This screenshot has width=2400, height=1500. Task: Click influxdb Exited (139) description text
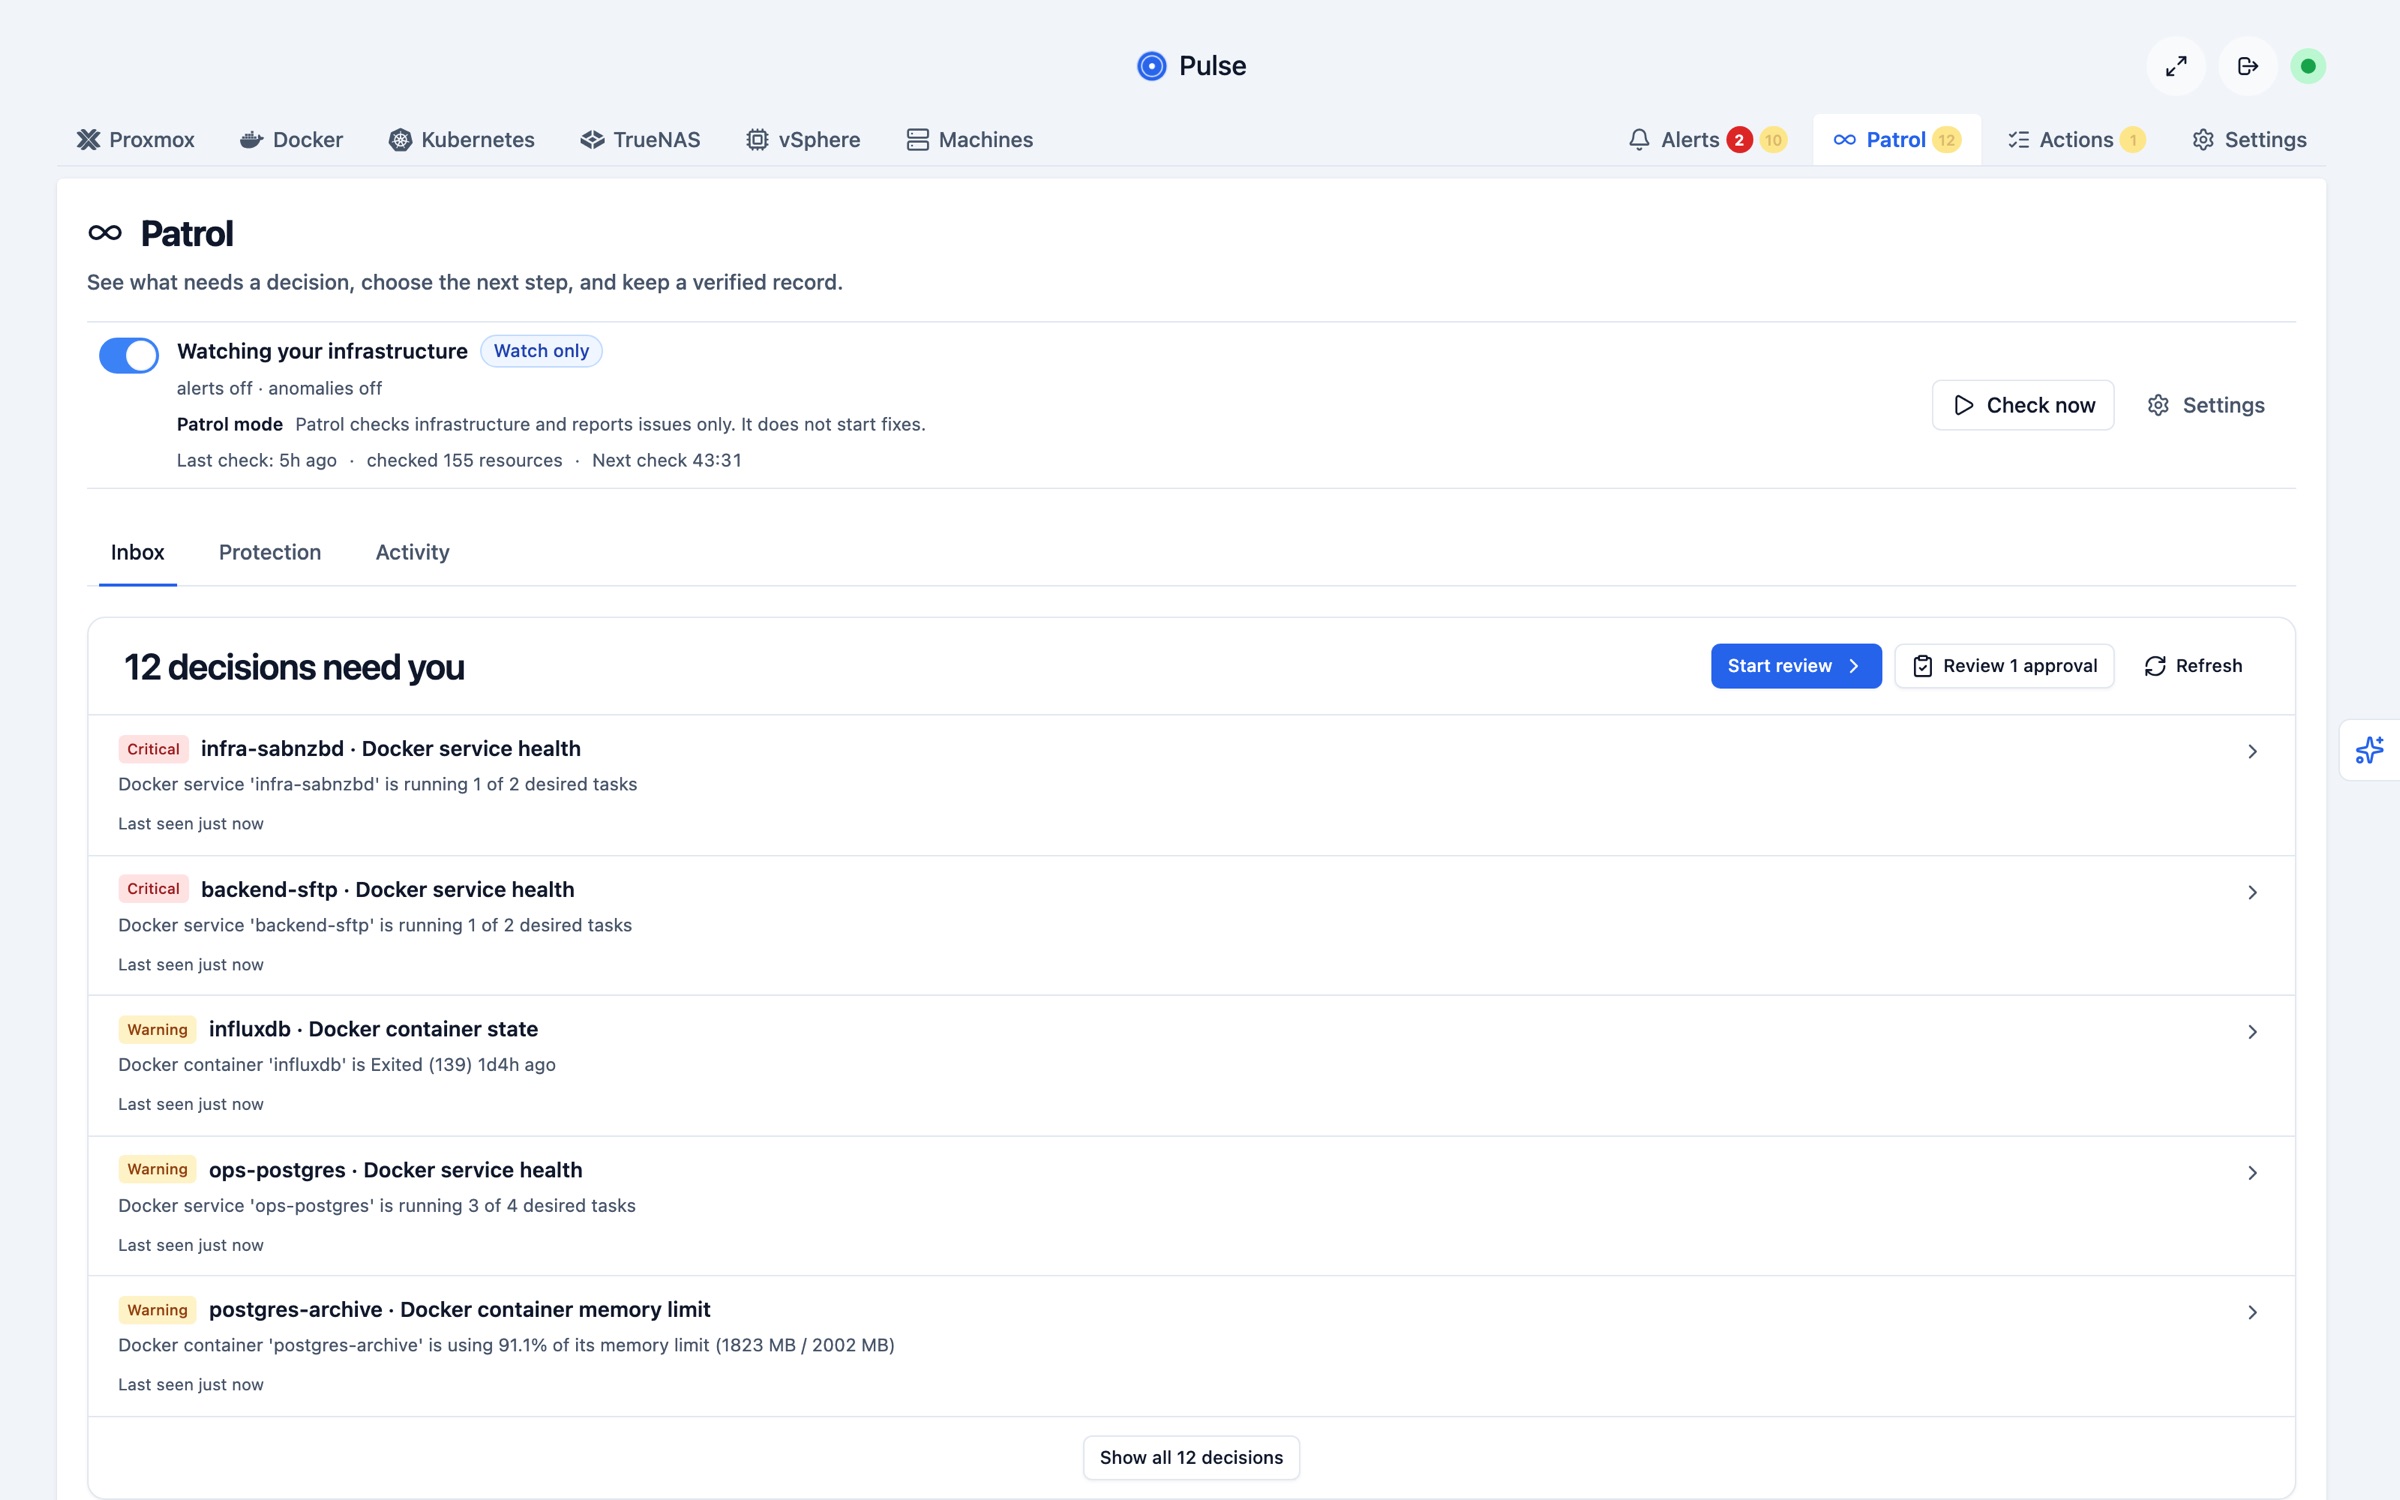tap(337, 1065)
